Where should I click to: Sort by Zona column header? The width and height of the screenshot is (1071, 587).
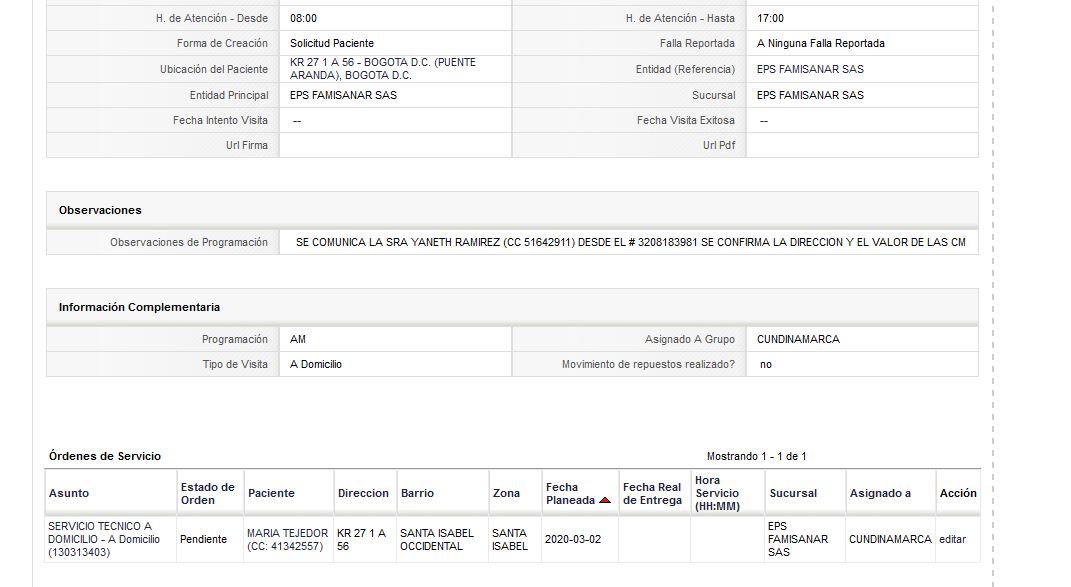(506, 493)
